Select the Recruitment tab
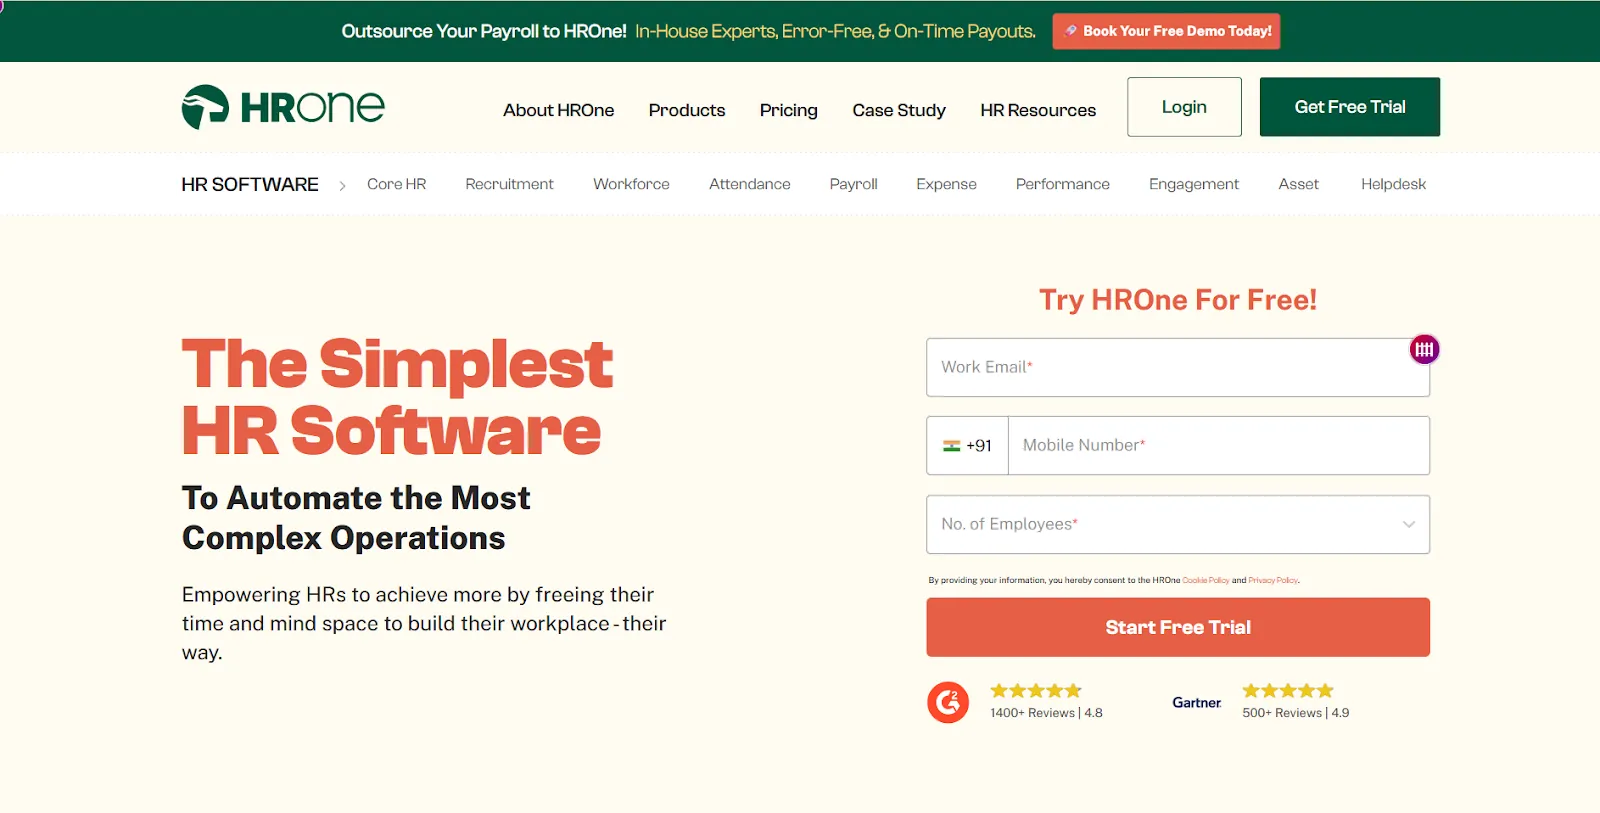The height and width of the screenshot is (813, 1600). (x=509, y=184)
